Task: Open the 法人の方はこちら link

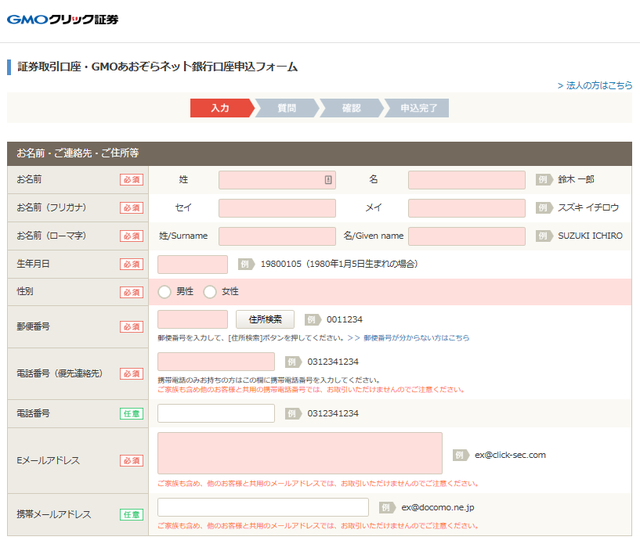Action: (595, 85)
